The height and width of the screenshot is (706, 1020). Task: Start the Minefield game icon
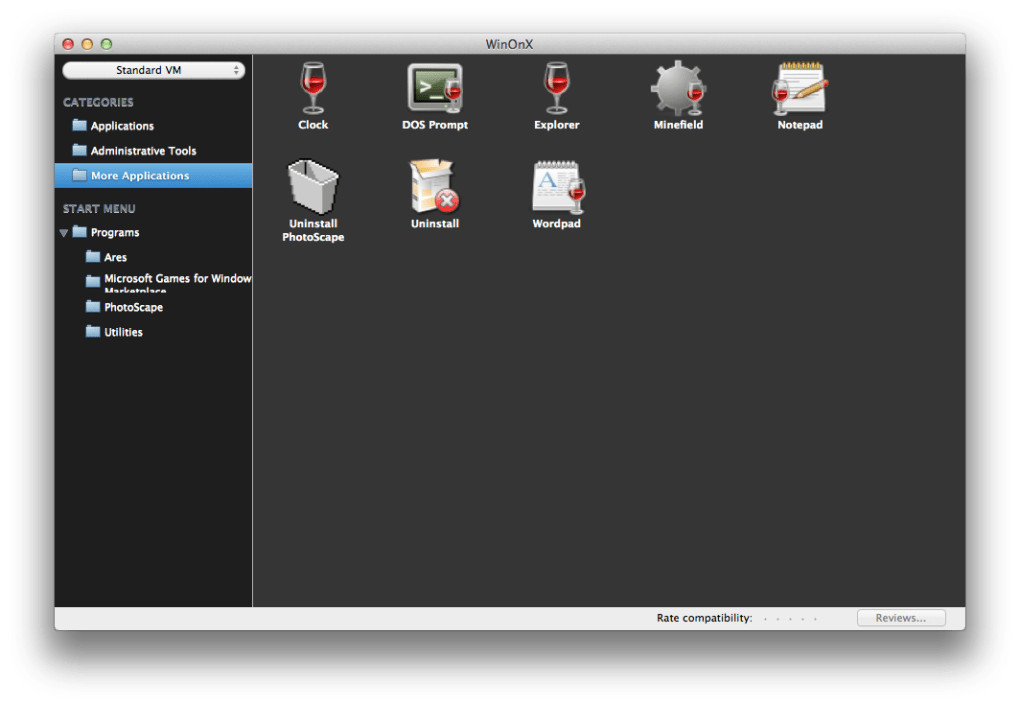678,88
